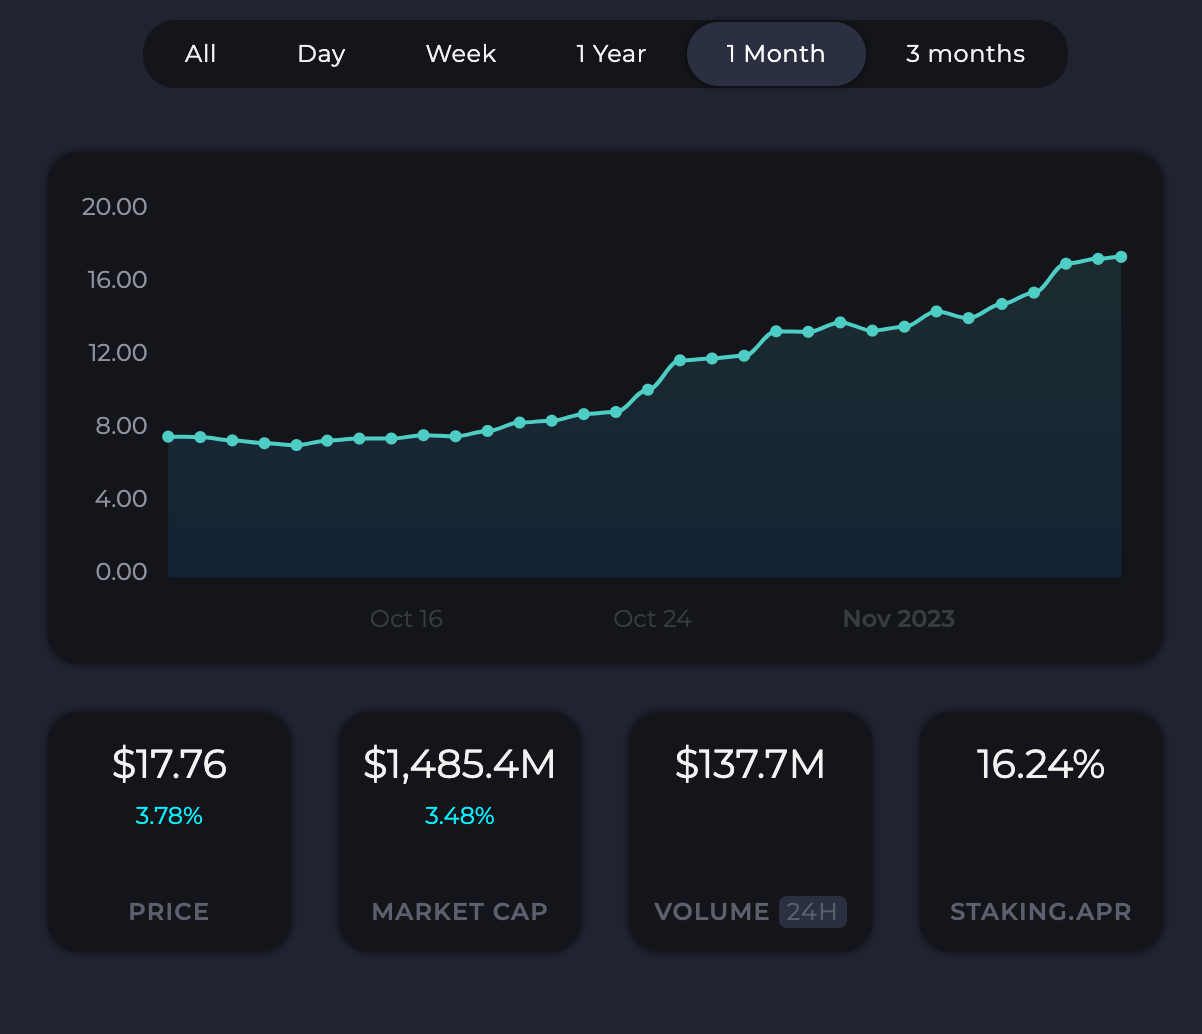The height and width of the screenshot is (1034, 1202).
Task: Select the Oct 24 date label
Action: pyautogui.click(x=652, y=619)
